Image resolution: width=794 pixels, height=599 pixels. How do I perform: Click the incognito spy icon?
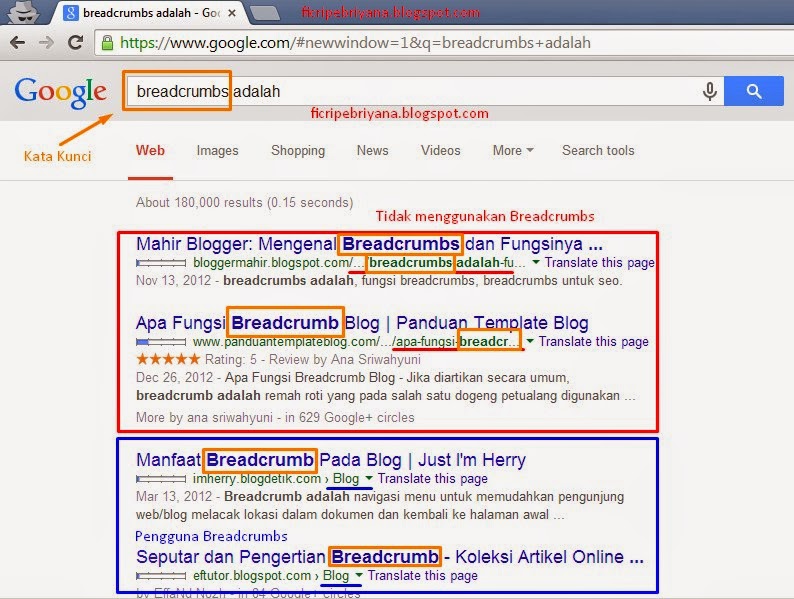(x=23, y=13)
